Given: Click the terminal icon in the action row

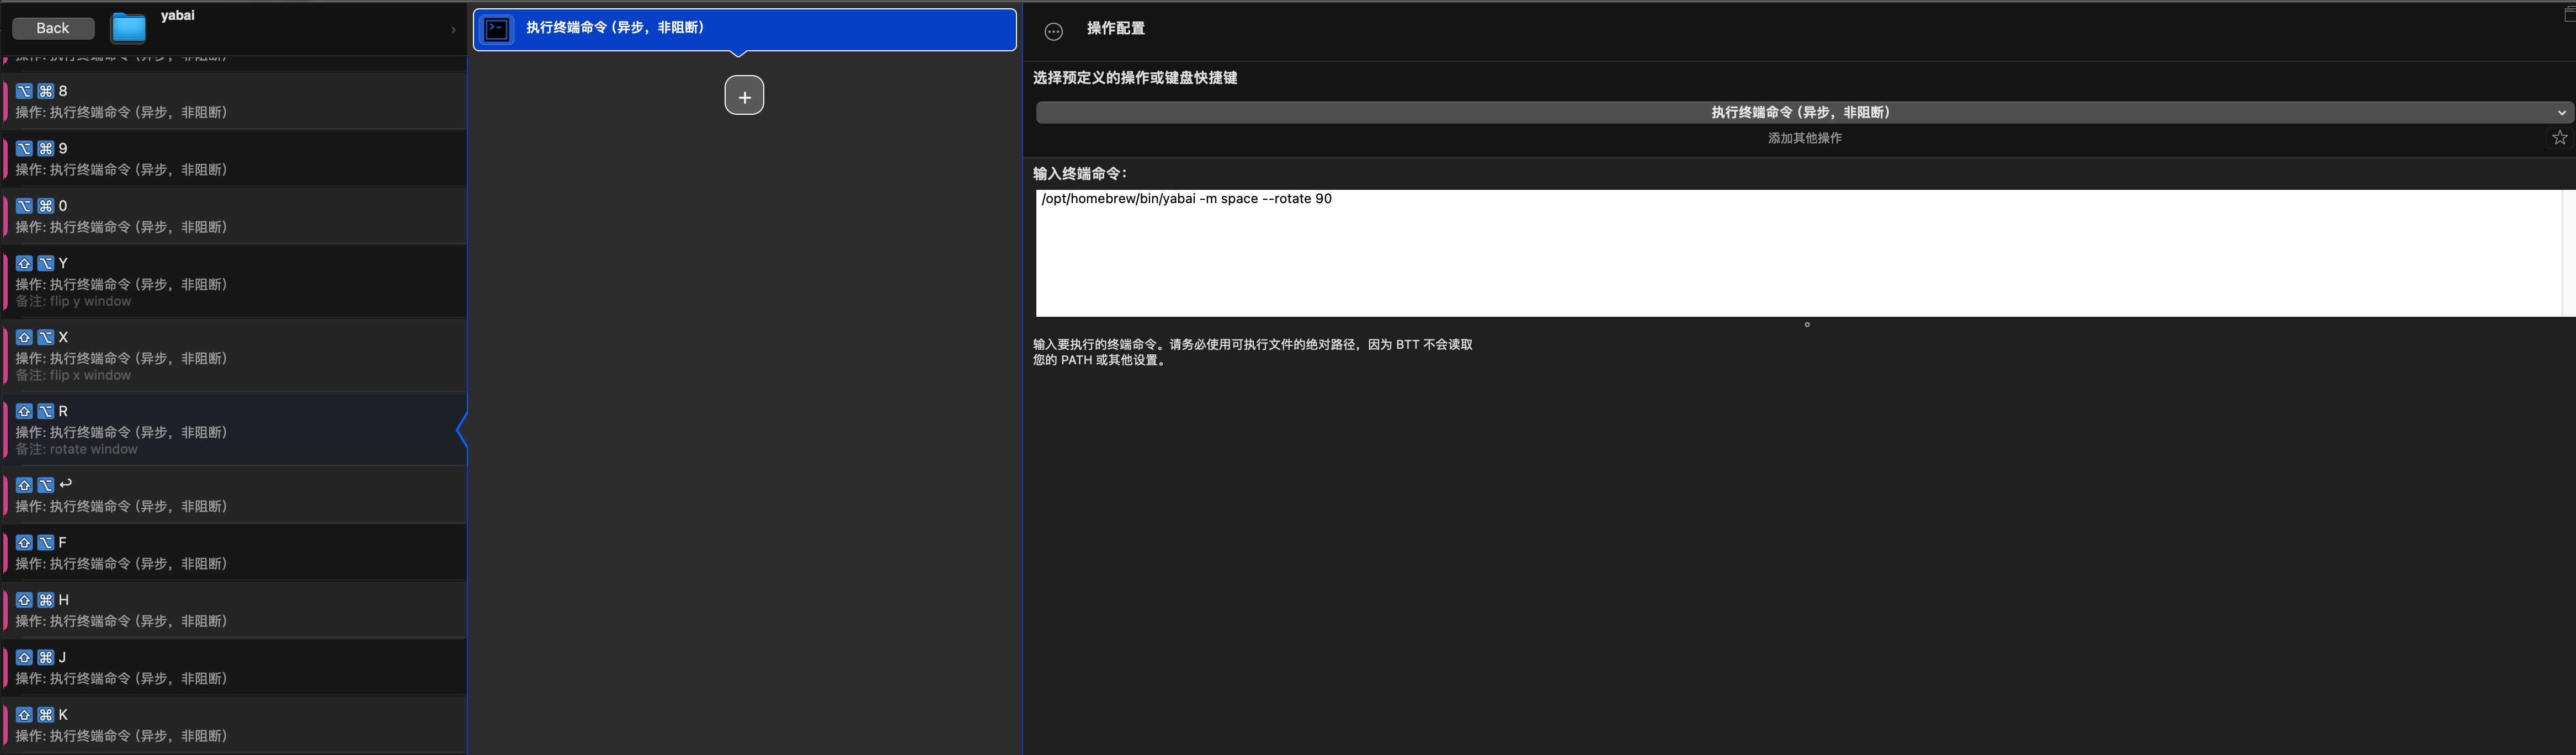Looking at the screenshot, I should click(x=498, y=29).
